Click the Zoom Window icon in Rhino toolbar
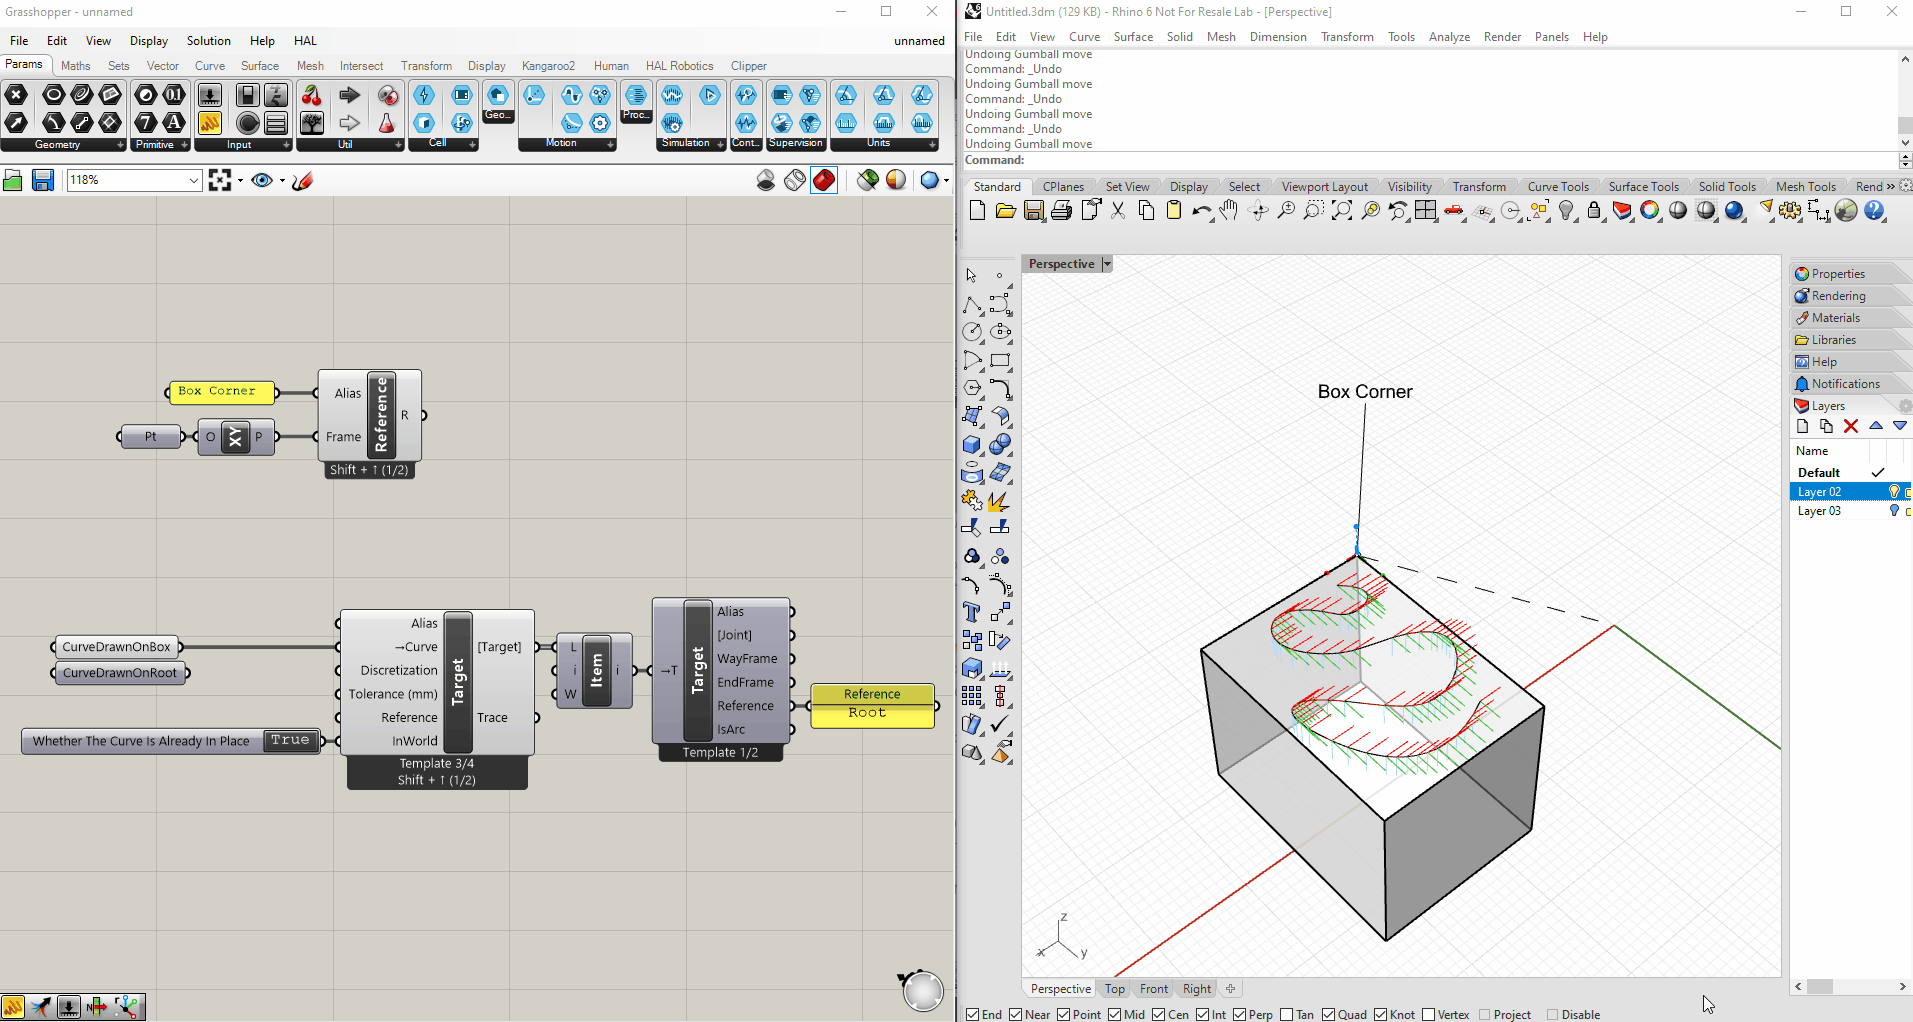Screen dimensions: 1913x1022 point(1314,211)
